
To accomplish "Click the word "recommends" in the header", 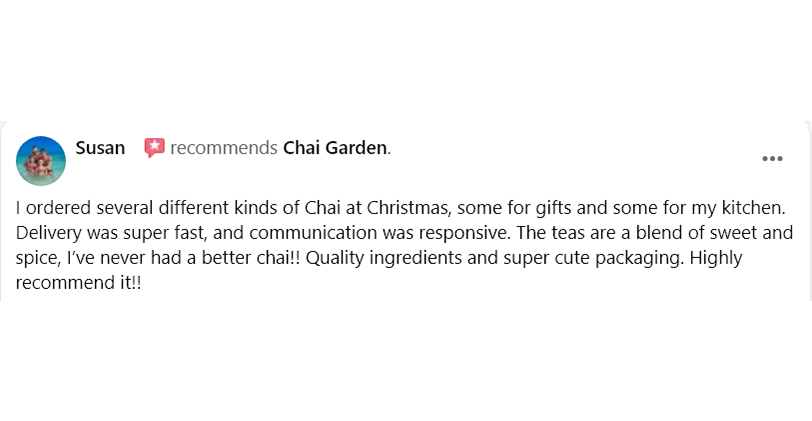I will (x=223, y=148).
